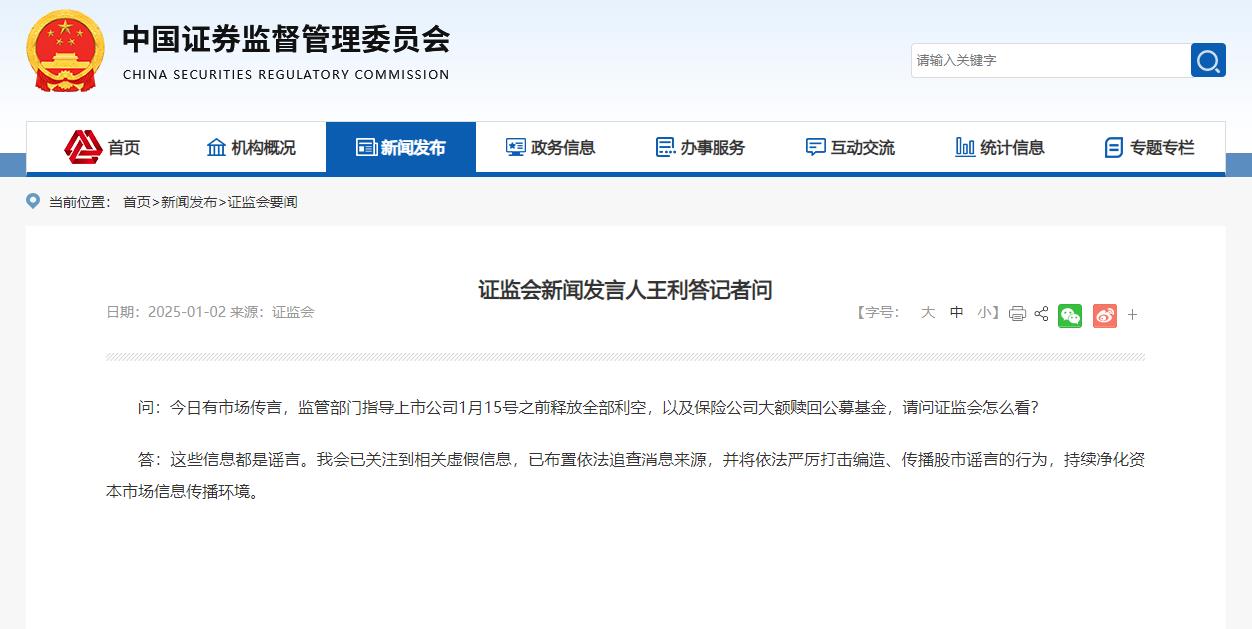Expand more share options plus icon
Image resolution: width=1252 pixels, height=629 pixels.
click(x=1132, y=315)
